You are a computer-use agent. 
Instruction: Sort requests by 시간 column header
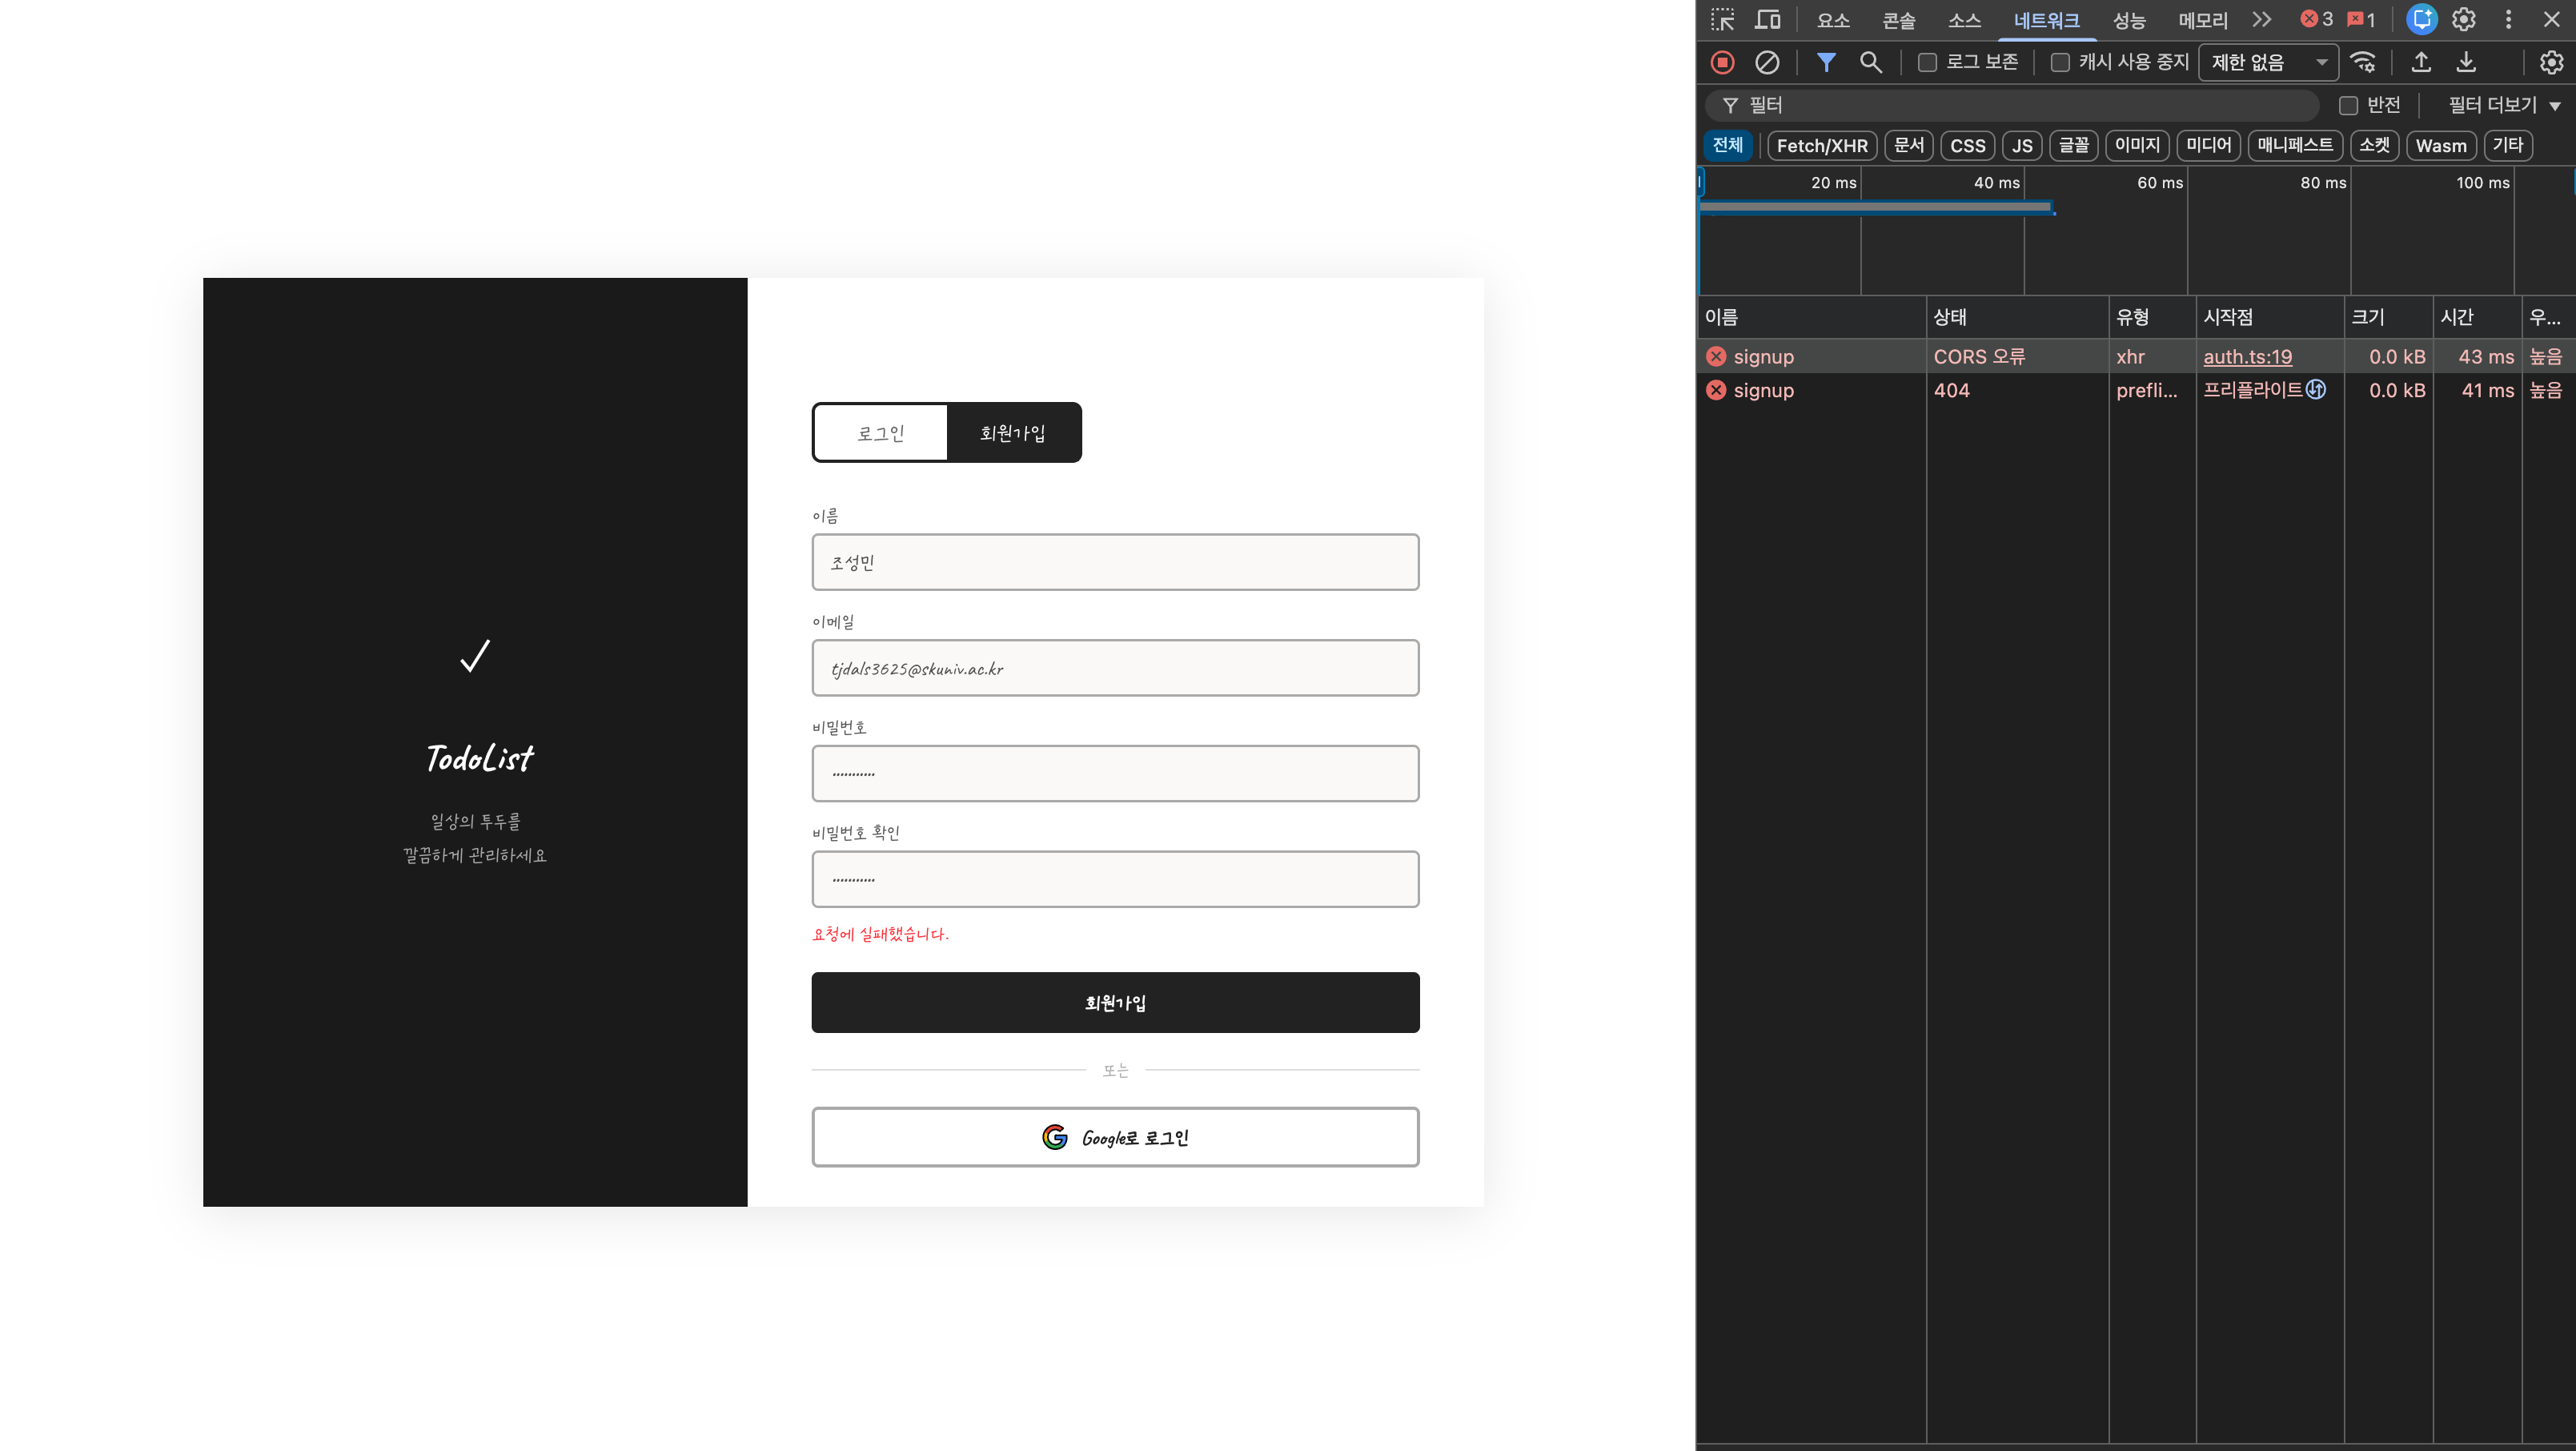click(x=2477, y=317)
